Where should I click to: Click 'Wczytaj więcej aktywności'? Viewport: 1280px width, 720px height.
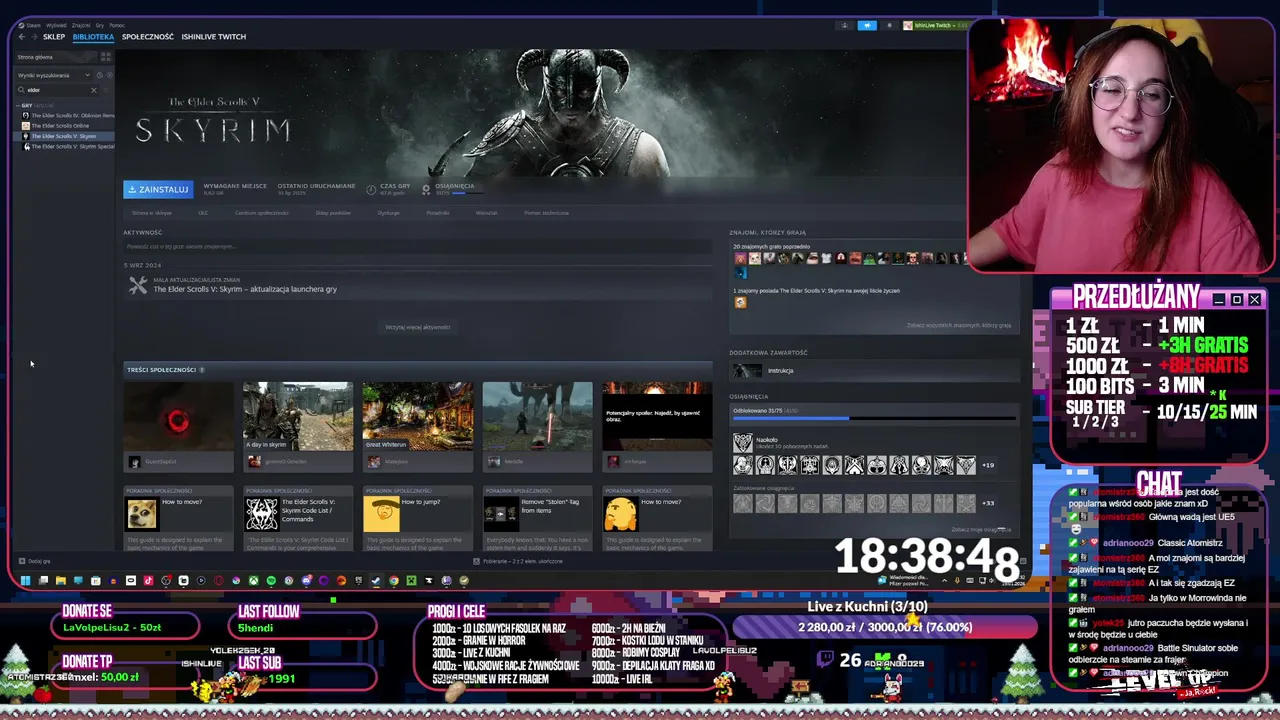pos(417,327)
